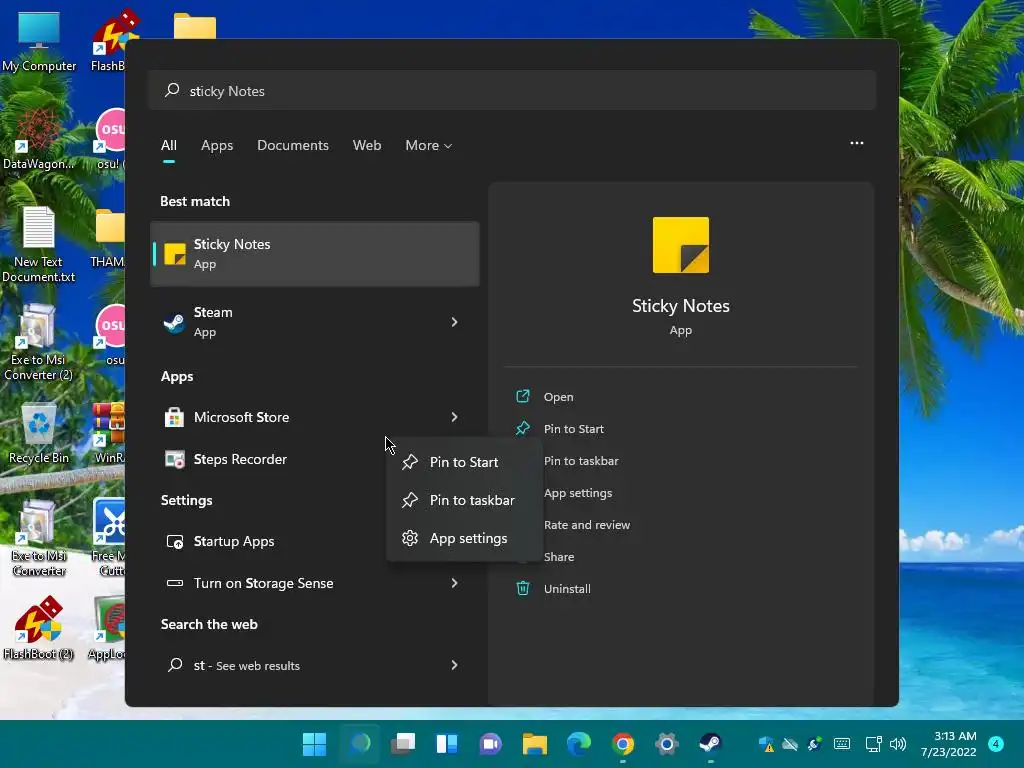This screenshot has width=1024, height=768.
Task: Choose Pin to Start in context menu
Action: coord(464,462)
